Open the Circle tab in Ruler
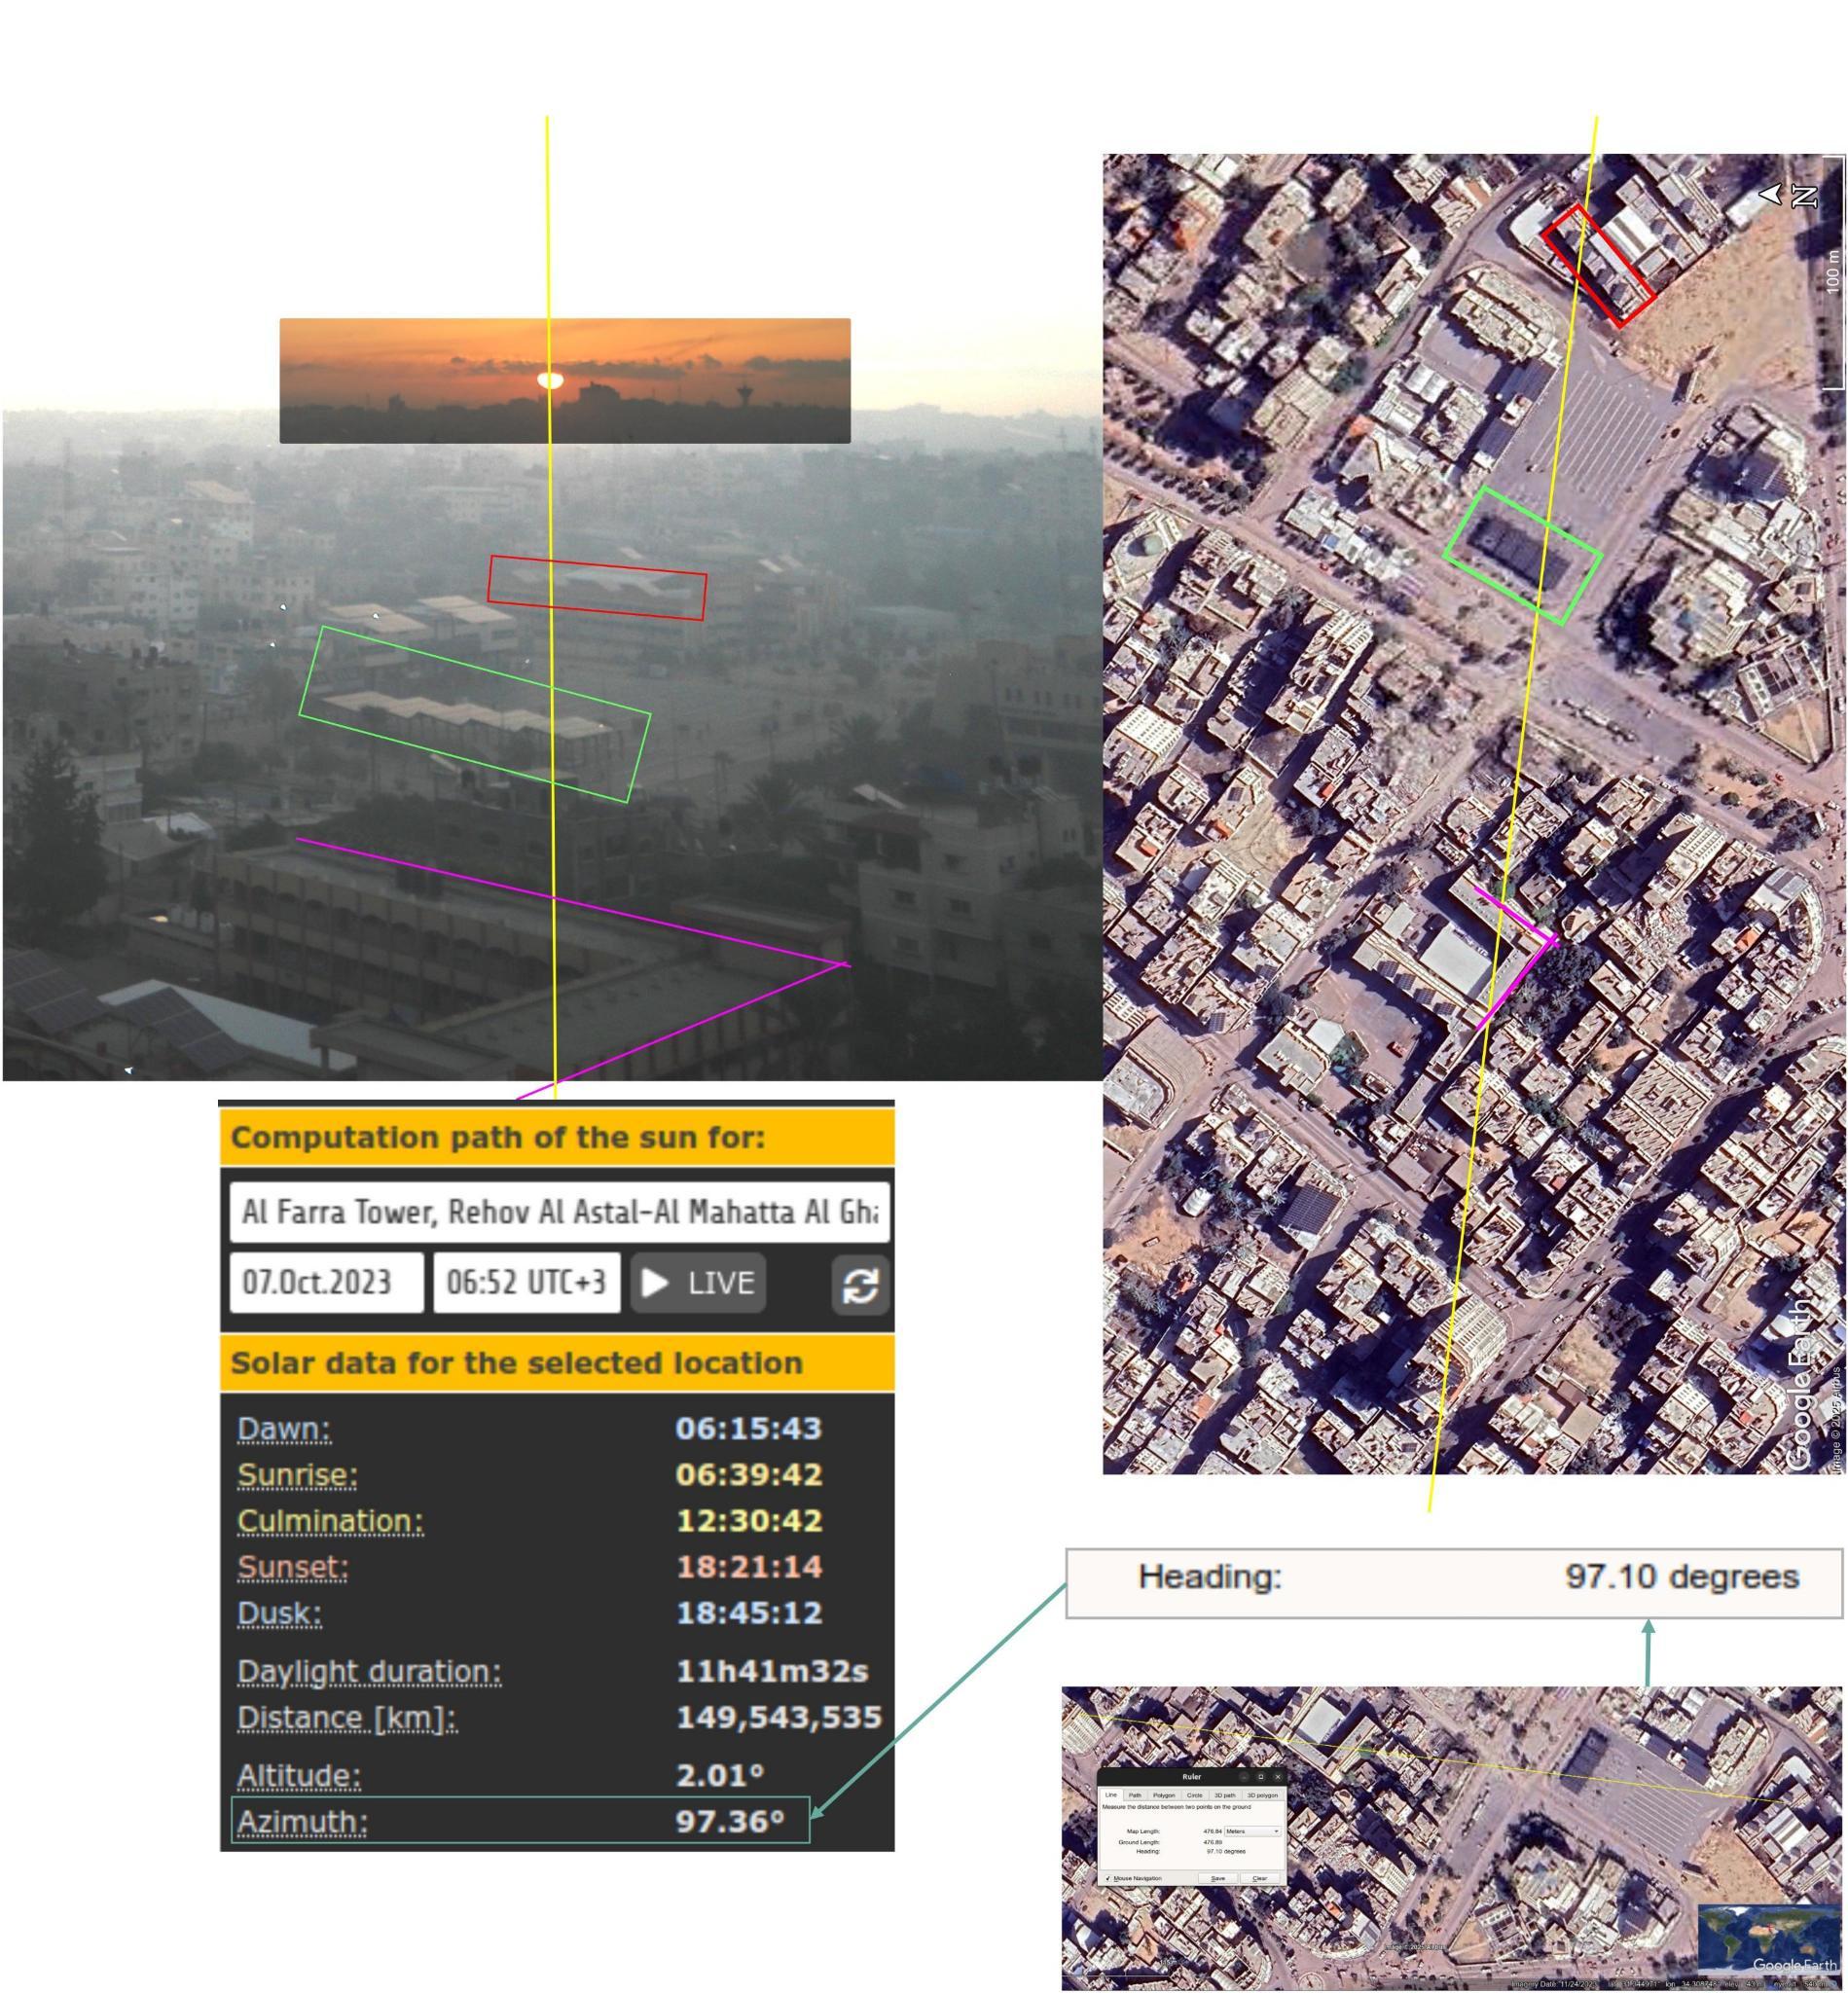Viewport: 1848px width, 1993px height. [x=1195, y=1796]
